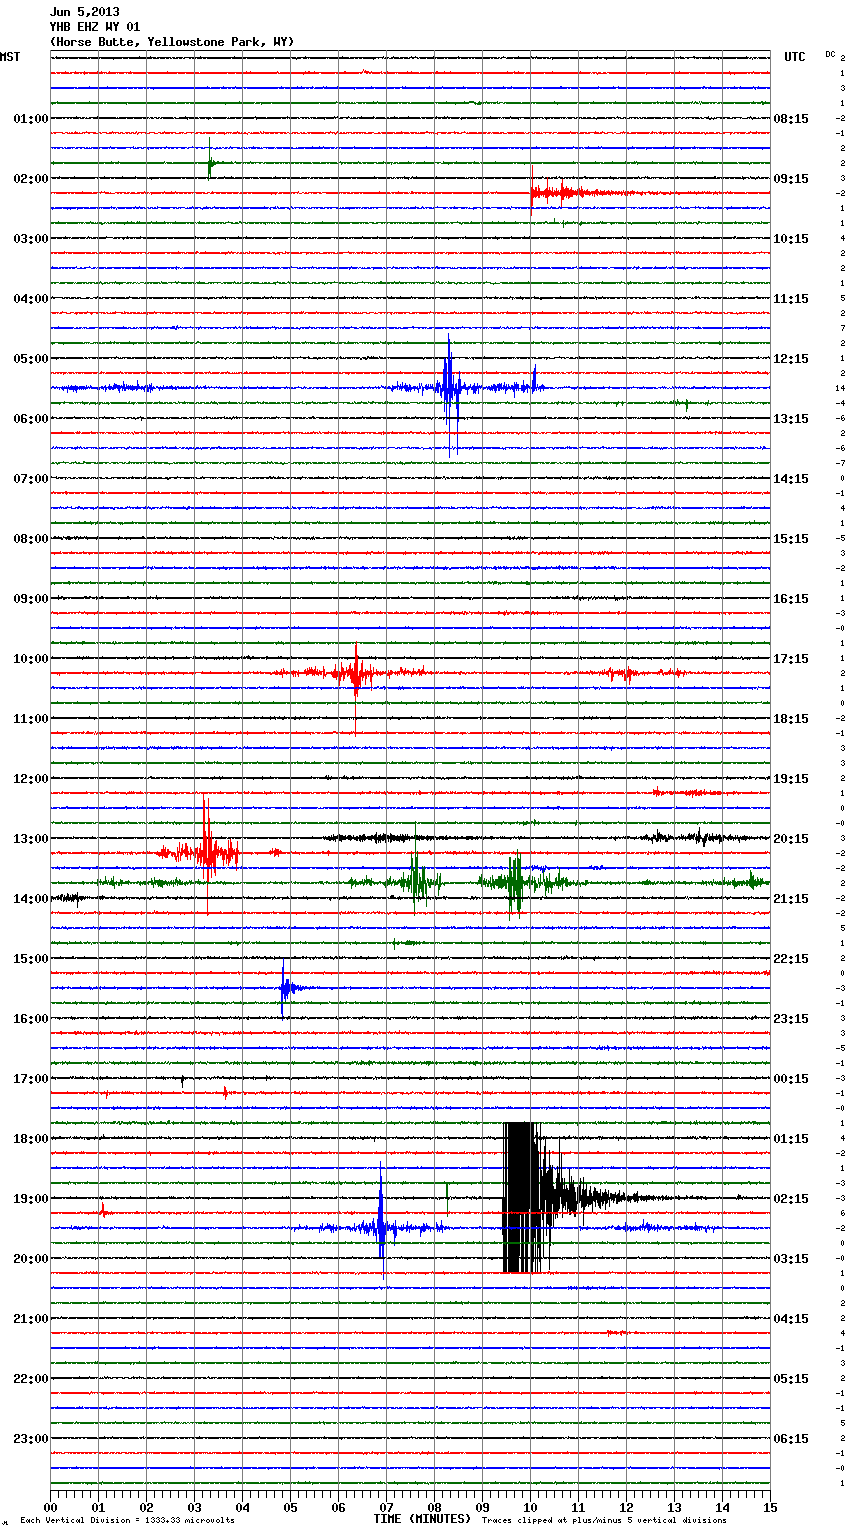
Task: Click the date label Jun 5,2013
Action: [x=85, y=12]
